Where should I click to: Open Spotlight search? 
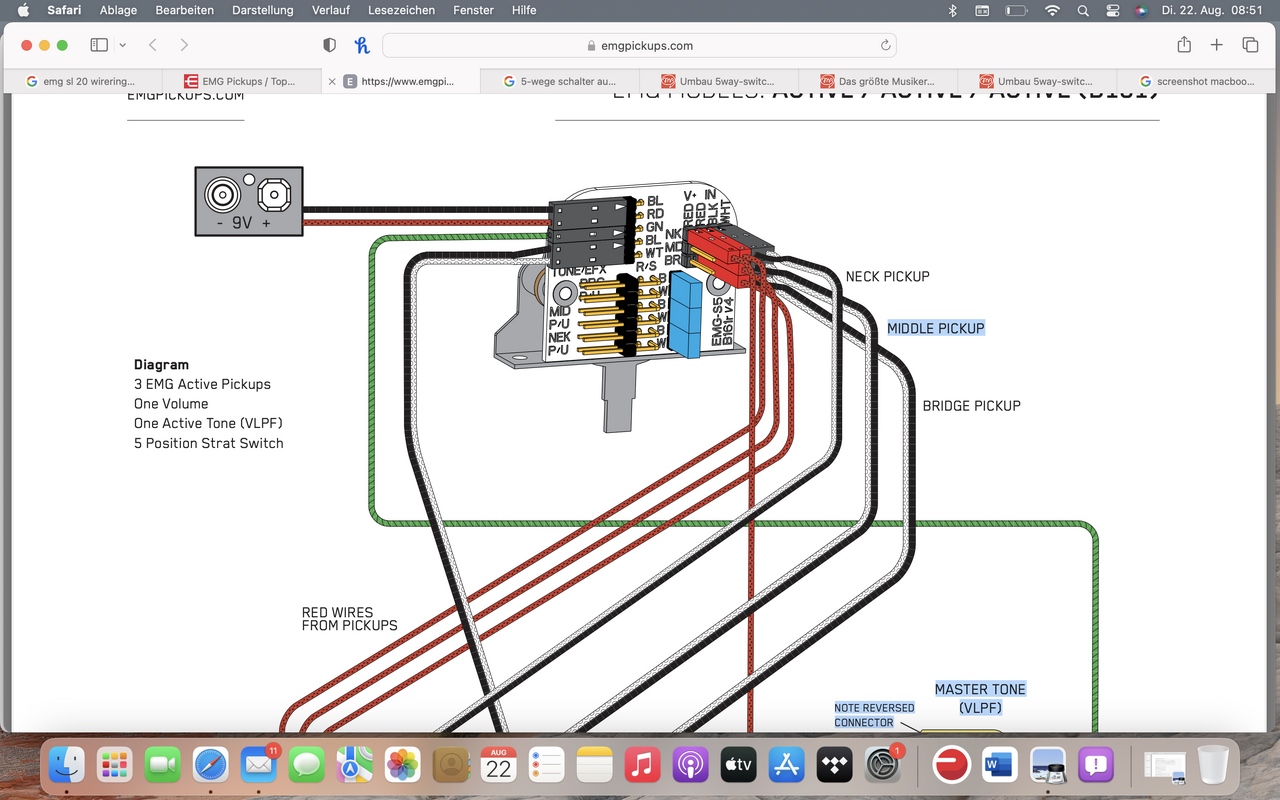tap(1083, 10)
